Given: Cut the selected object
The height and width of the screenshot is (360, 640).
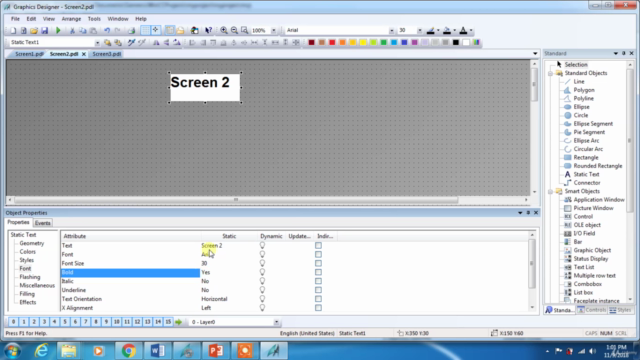Looking at the screenshot, I should (x=72, y=31).
